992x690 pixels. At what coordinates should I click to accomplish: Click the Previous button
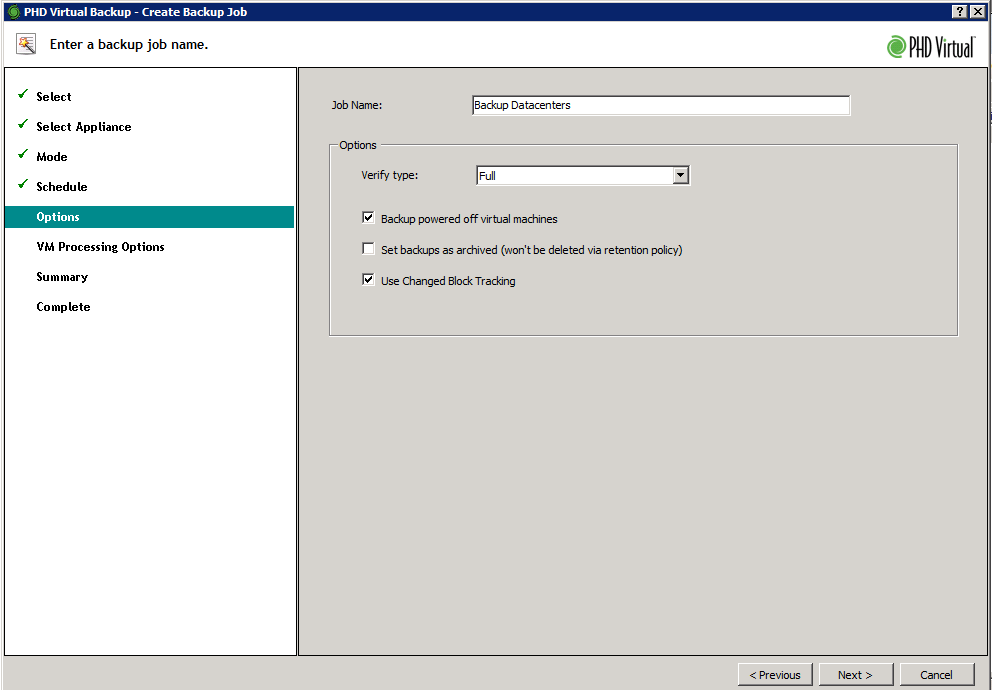775,675
